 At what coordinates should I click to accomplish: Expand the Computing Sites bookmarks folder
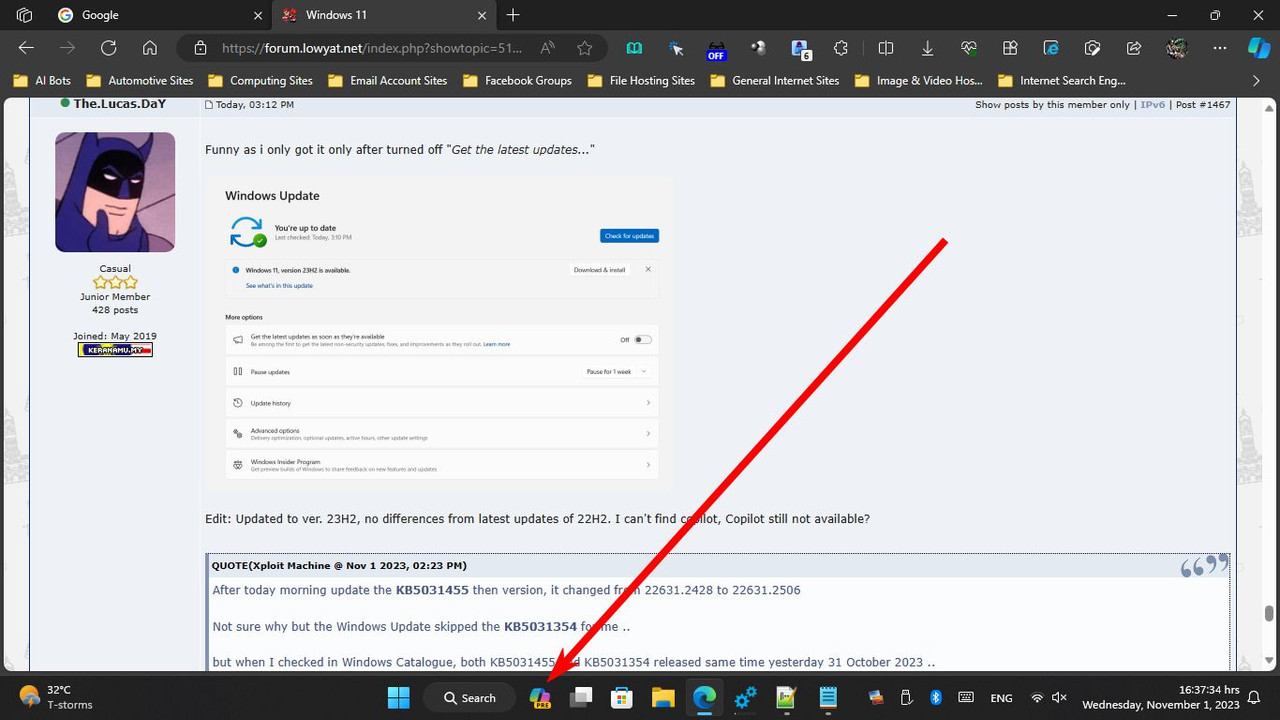(260, 81)
